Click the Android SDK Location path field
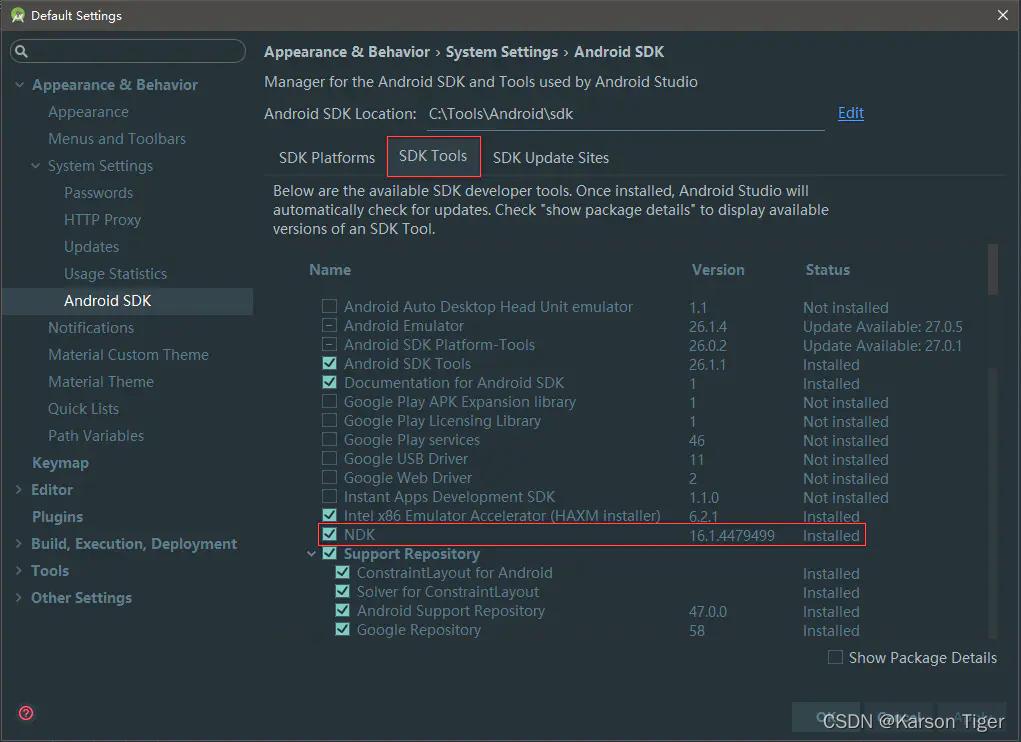 [626, 115]
